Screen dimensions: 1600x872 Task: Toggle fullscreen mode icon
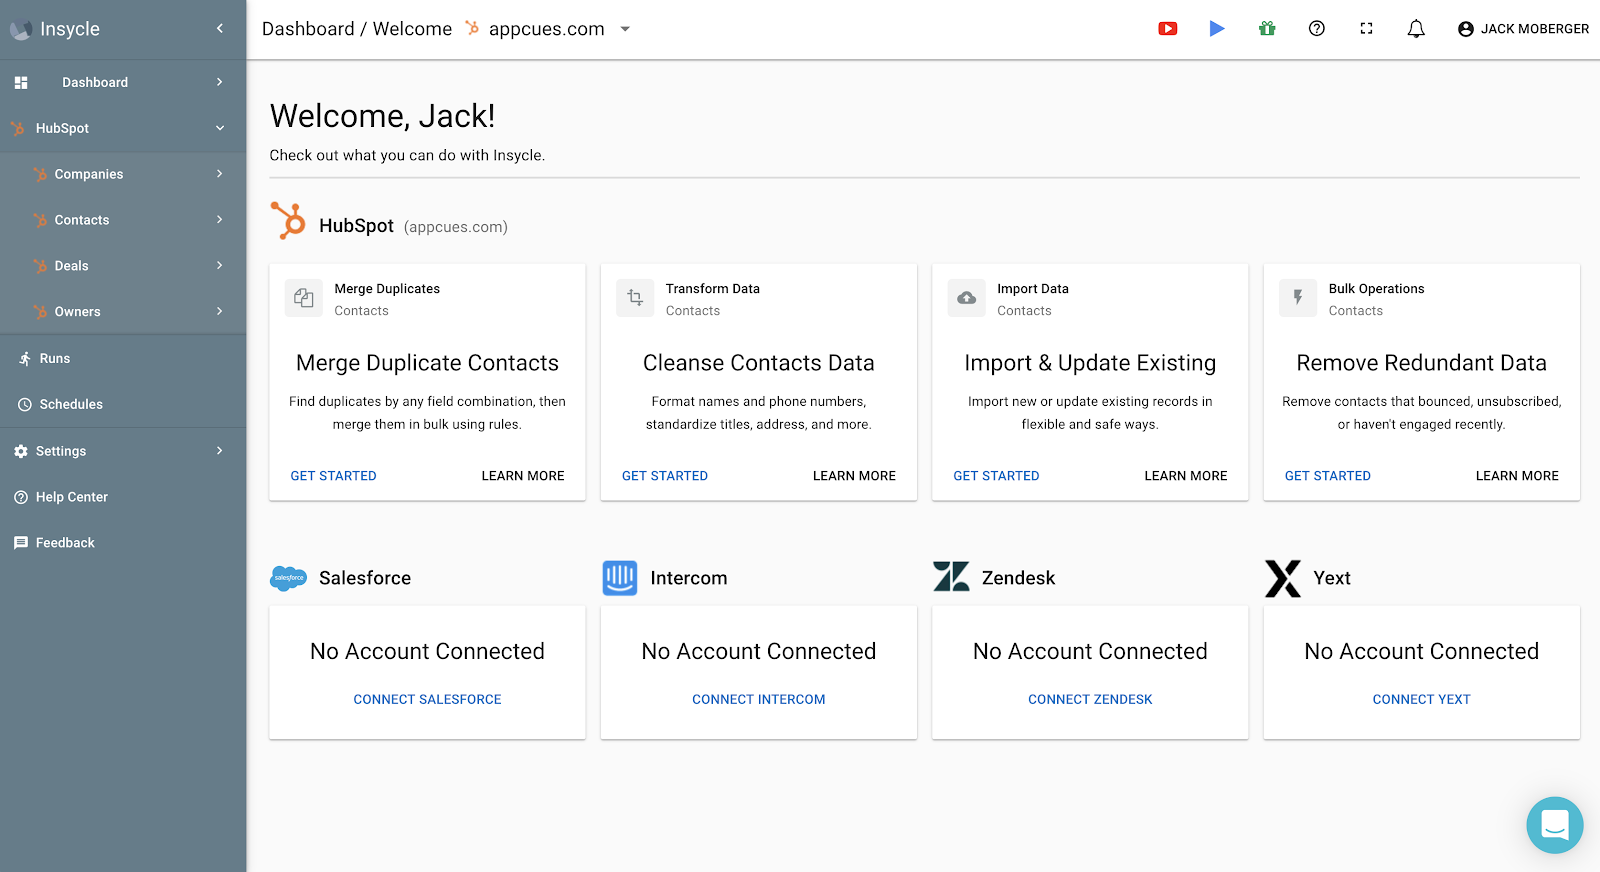[1366, 29]
